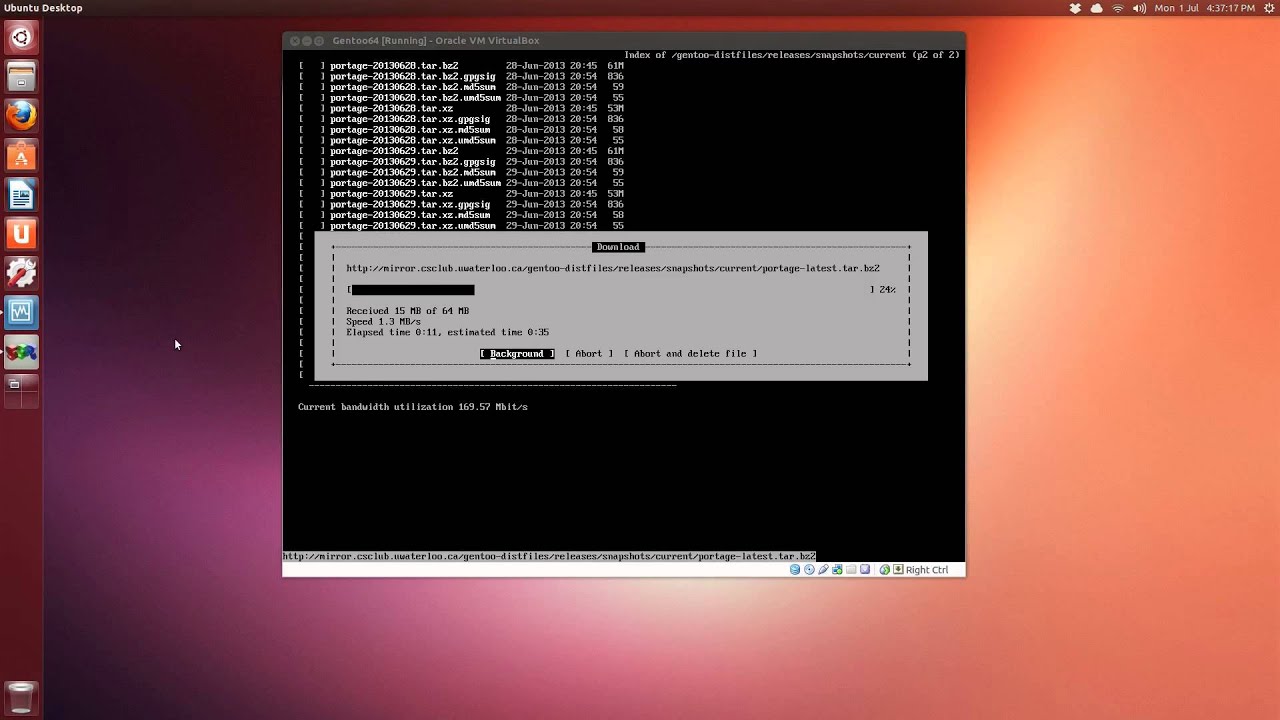The height and width of the screenshot is (720, 1280).
Task: Click the download progress bar
Action: click(613, 290)
